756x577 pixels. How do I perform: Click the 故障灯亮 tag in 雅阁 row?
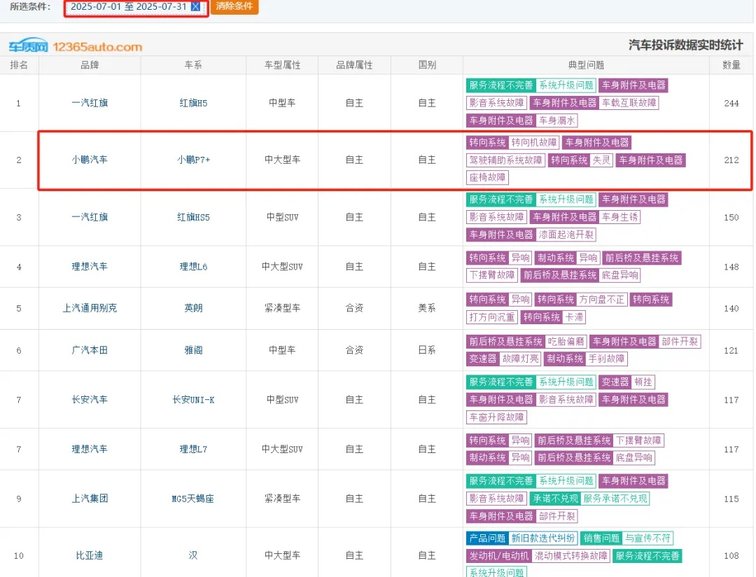[x=520, y=359]
